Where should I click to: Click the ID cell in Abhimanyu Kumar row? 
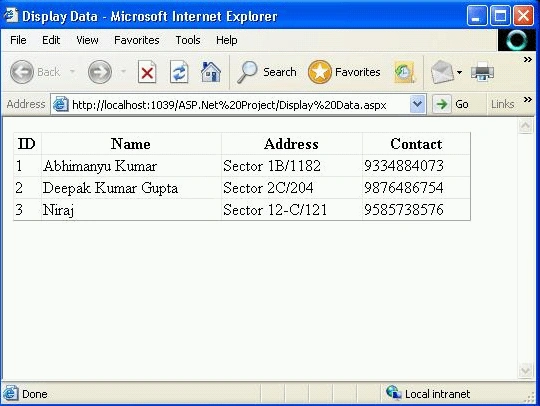27,166
